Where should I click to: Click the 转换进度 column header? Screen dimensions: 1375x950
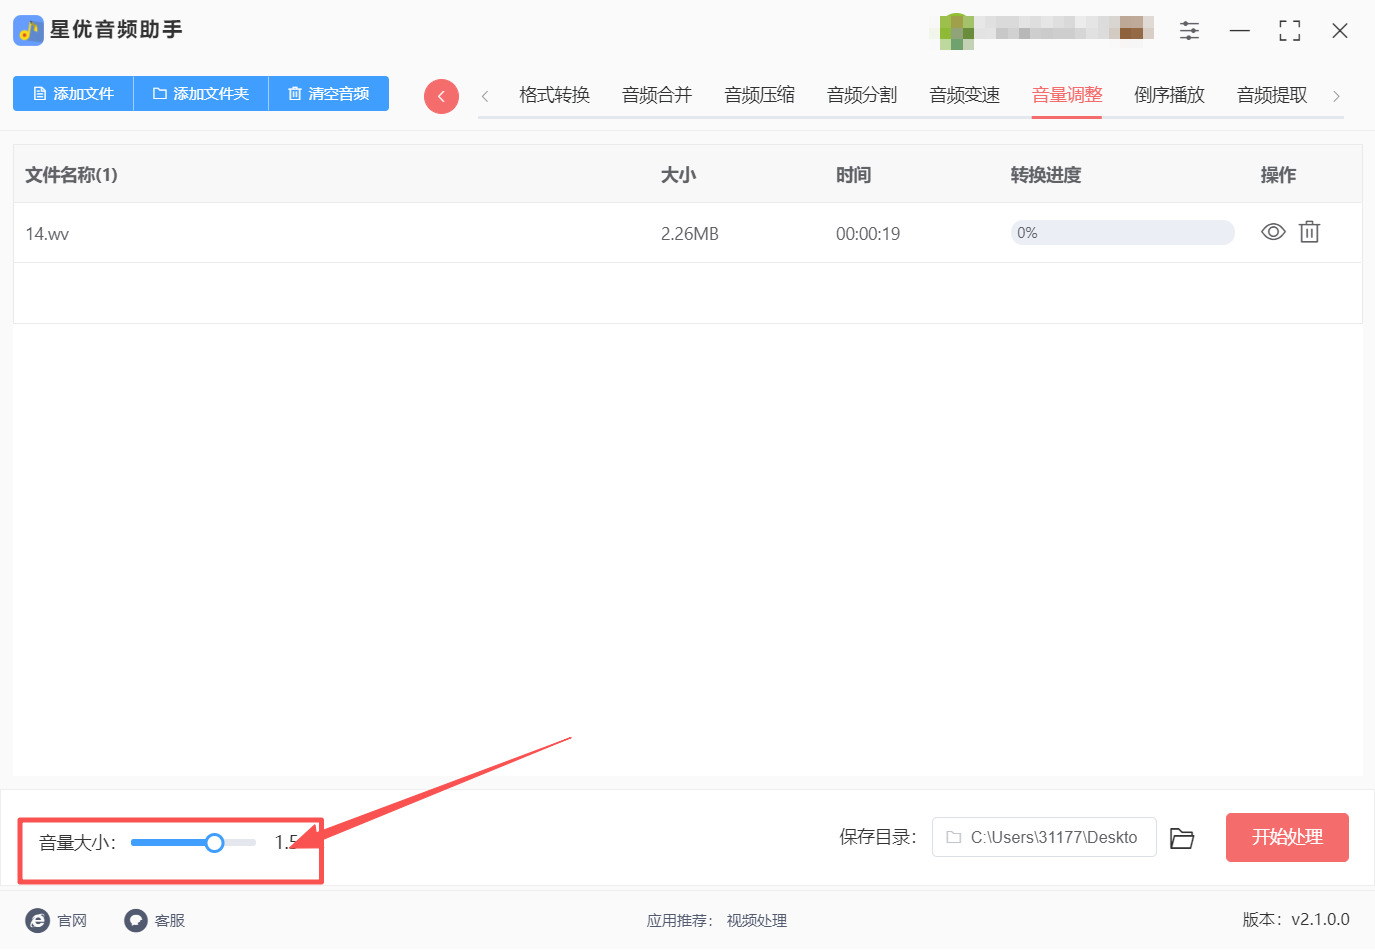[1046, 175]
